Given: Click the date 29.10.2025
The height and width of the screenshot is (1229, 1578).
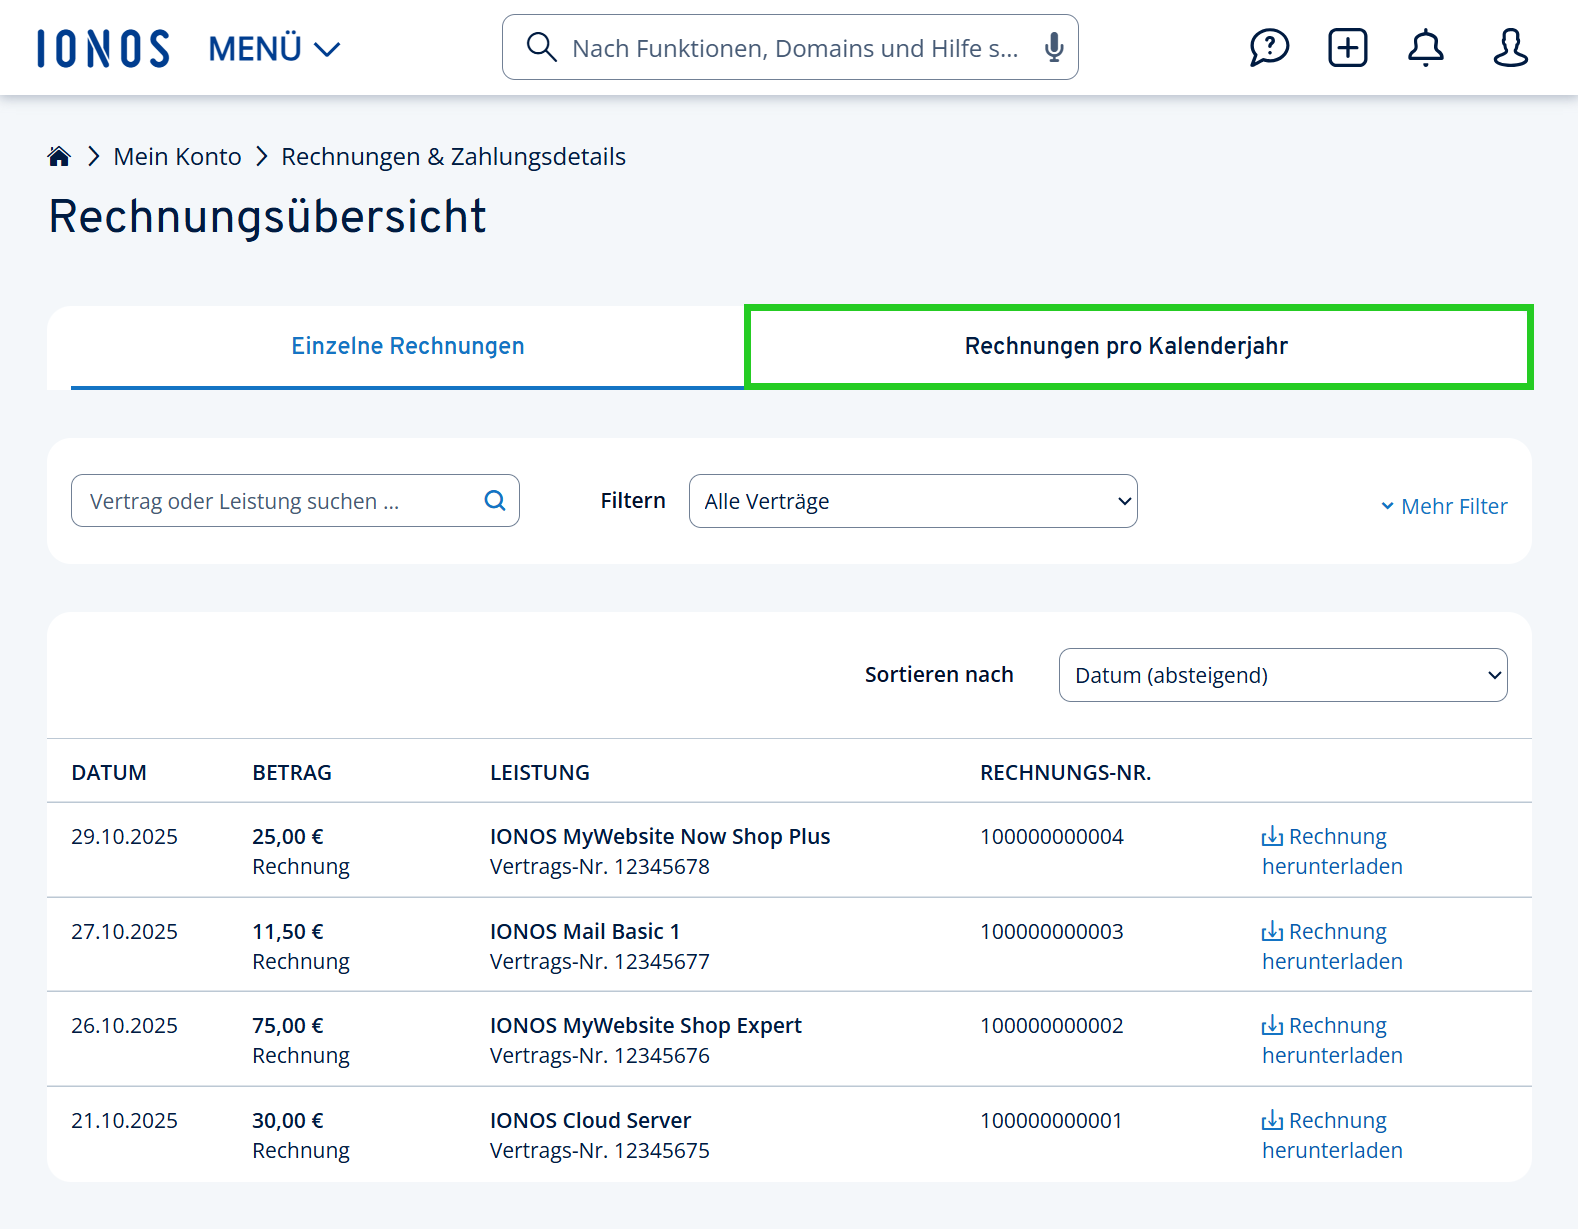Looking at the screenshot, I should tap(124, 836).
